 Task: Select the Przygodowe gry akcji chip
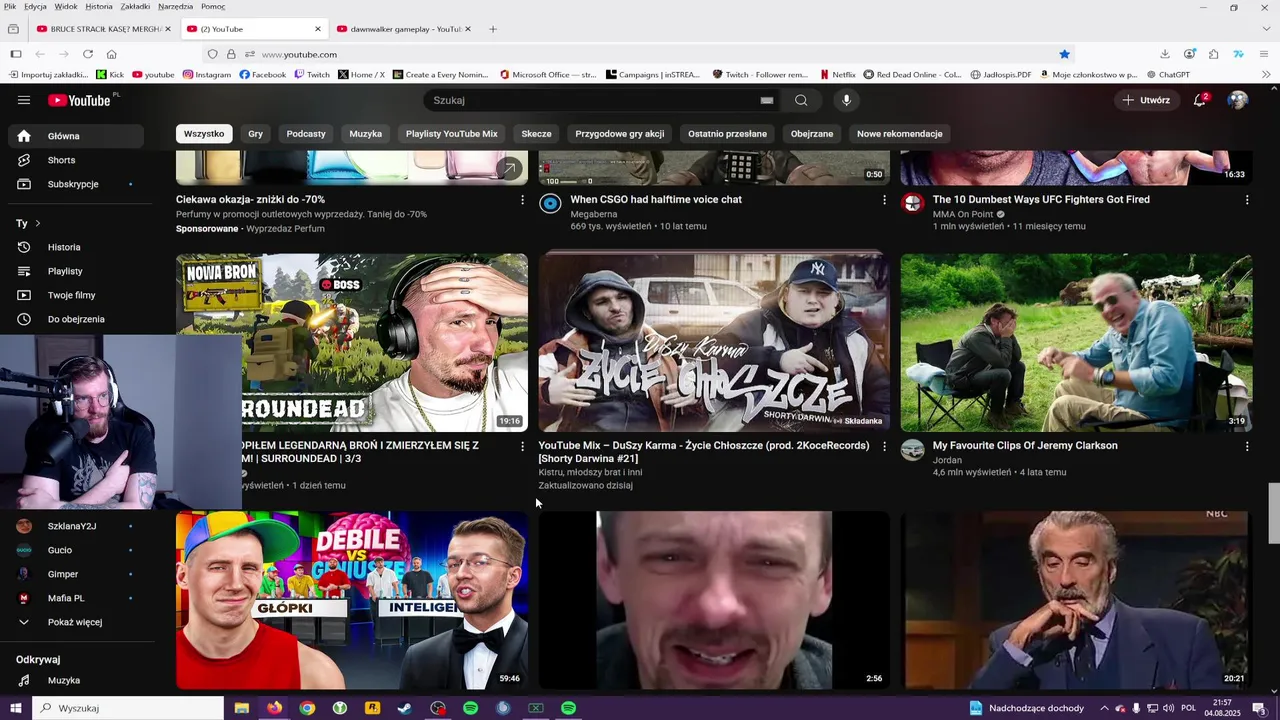point(620,134)
